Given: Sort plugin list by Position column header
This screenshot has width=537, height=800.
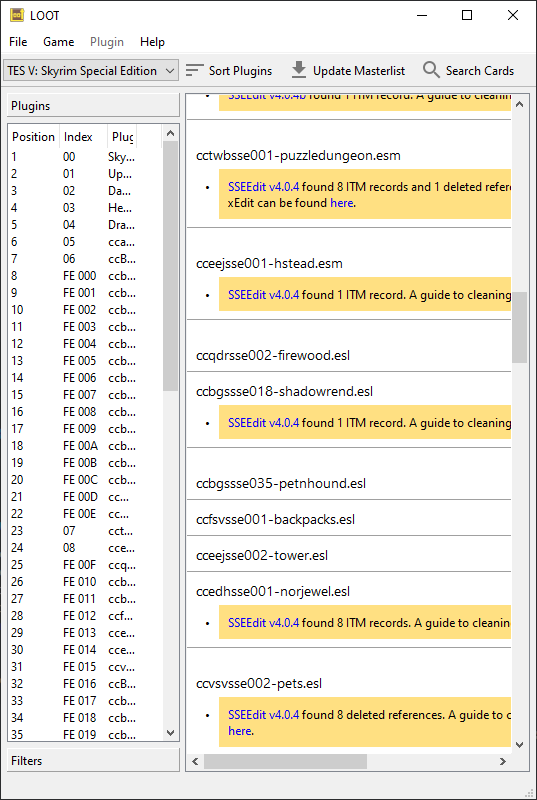Looking at the screenshot, I should tap(34, 137).
